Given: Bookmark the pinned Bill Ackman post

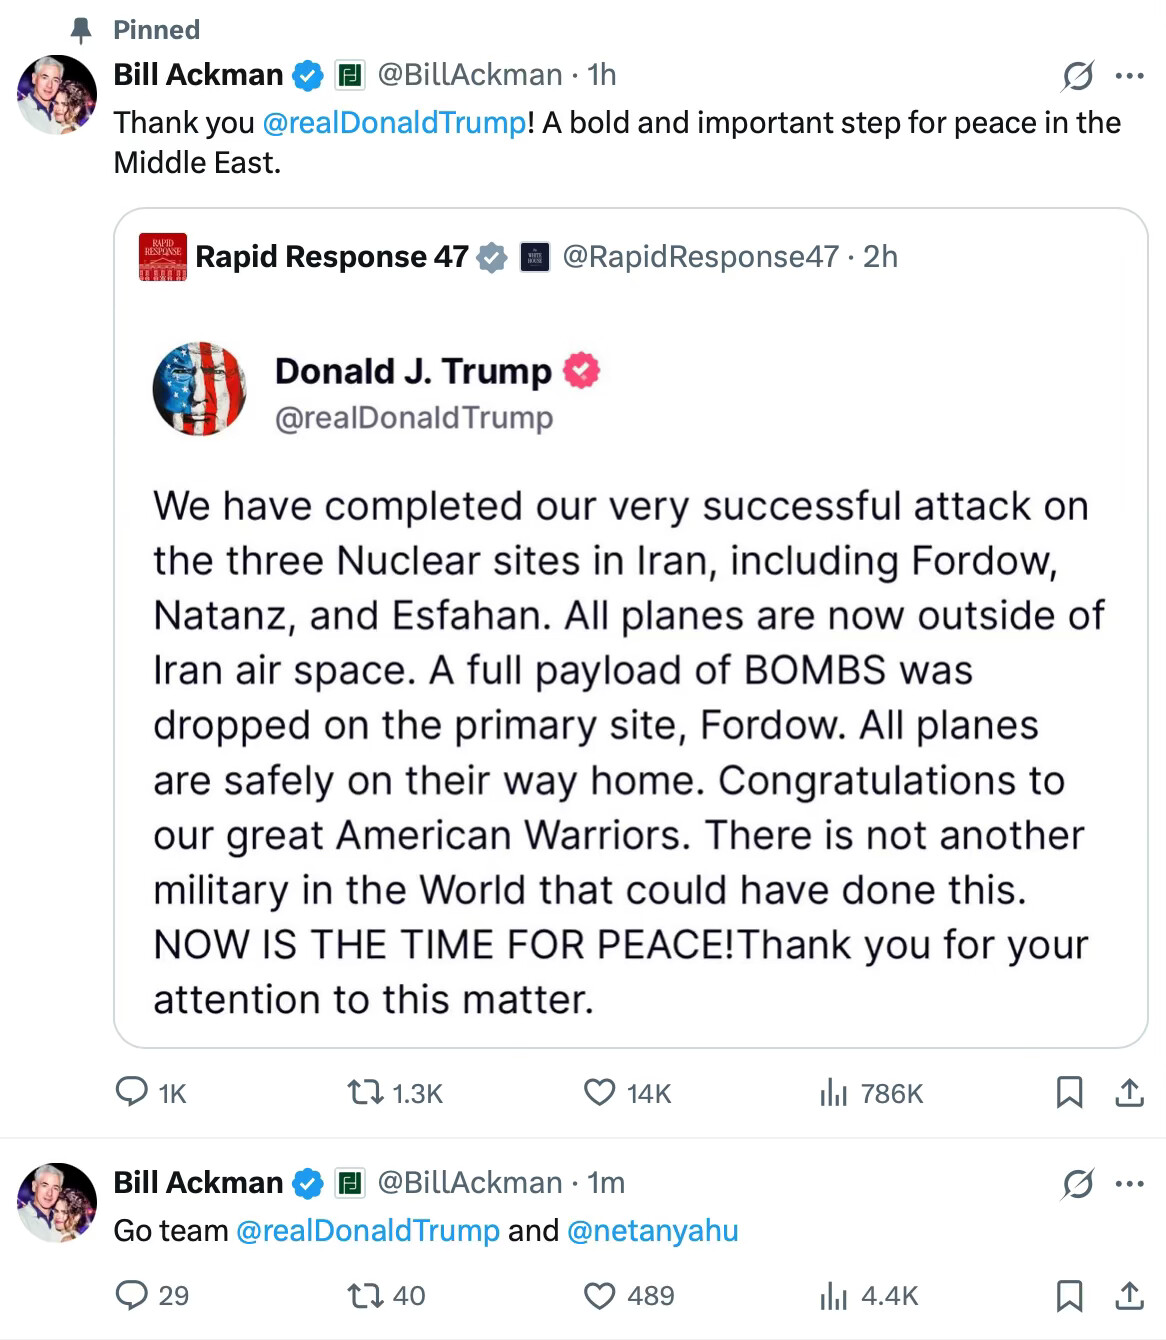Looking at the screenshot, I should coord(1069,1092).
